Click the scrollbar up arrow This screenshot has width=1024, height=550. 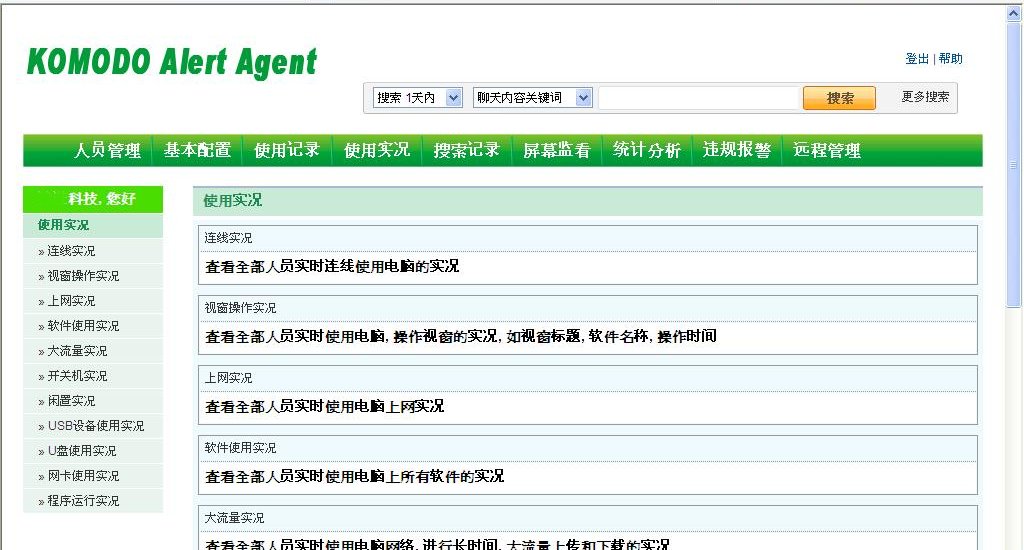coord(1014,14)
